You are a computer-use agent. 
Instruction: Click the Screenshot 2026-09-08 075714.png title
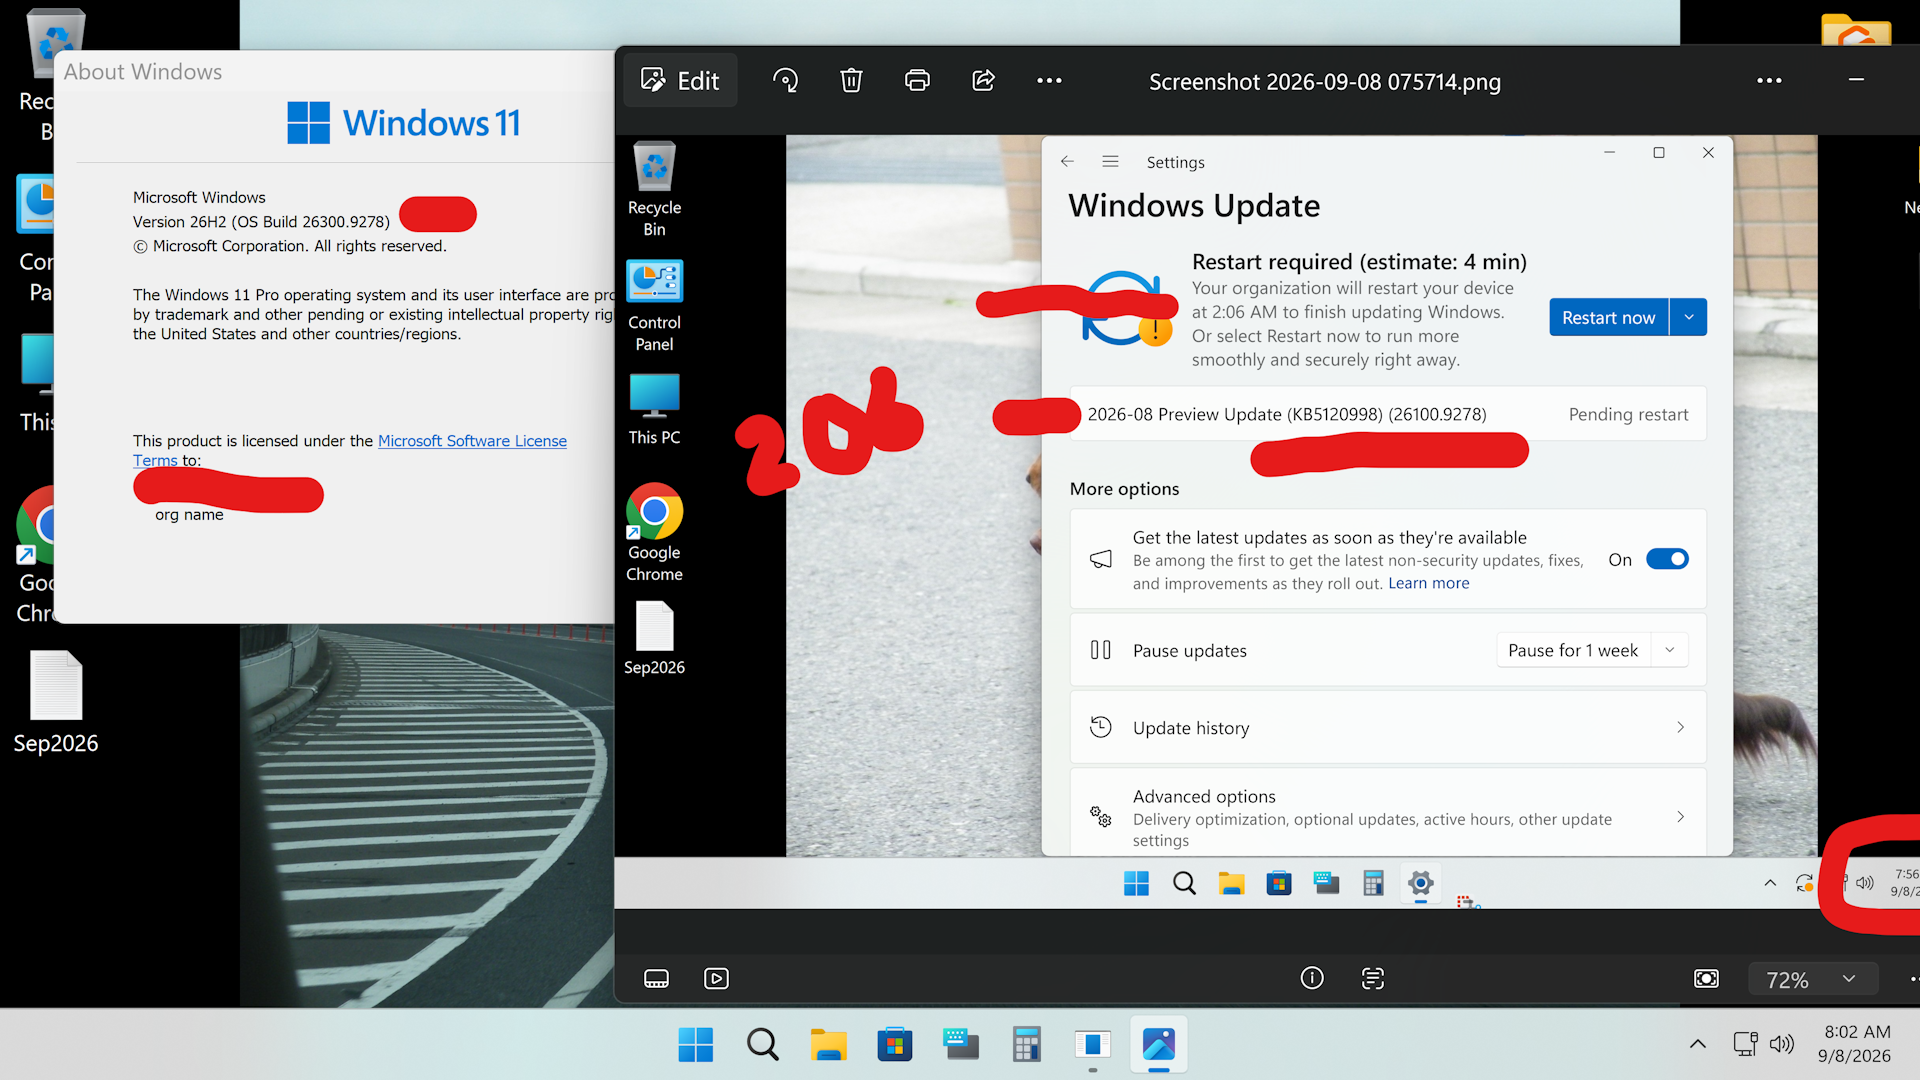[1325, 82]
